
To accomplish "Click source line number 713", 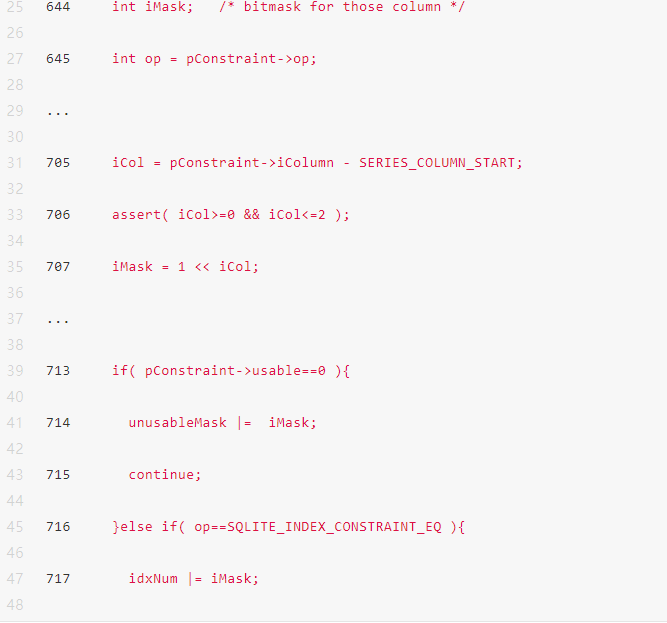I will click(x=58, y=370).
